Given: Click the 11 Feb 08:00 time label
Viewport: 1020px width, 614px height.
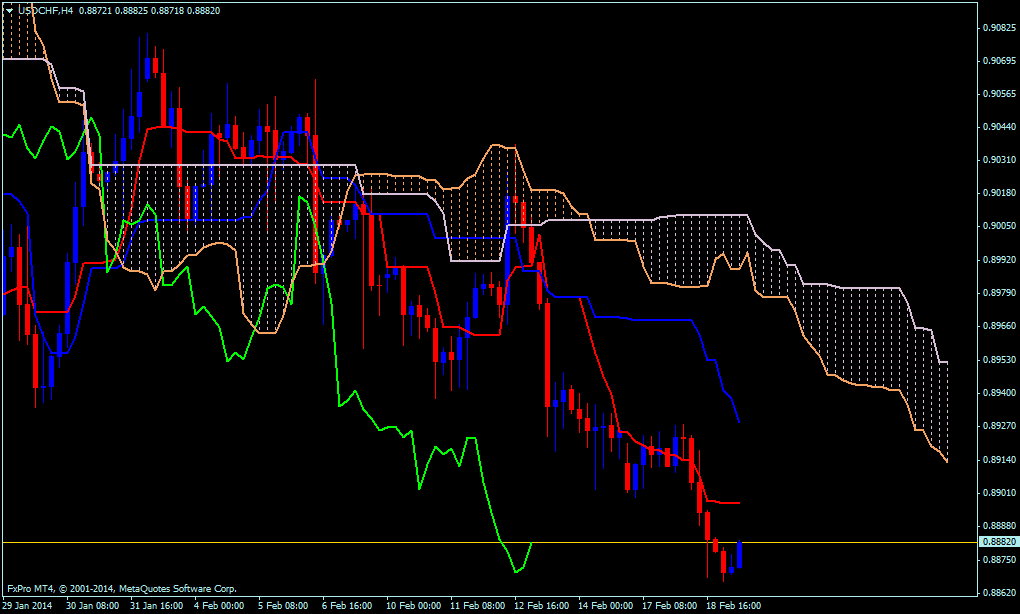Looking at the screenshot, I should click(477, 606).
